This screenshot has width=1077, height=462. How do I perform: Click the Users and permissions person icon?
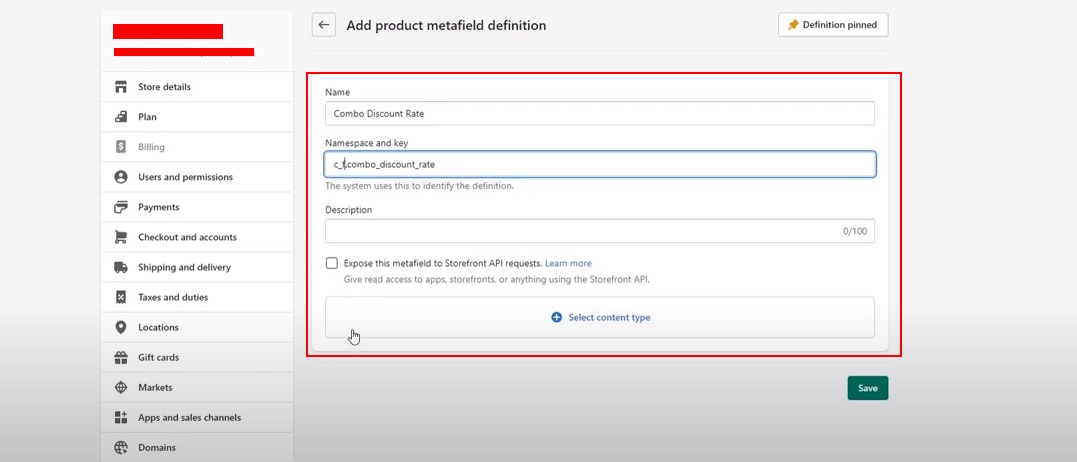pos(121,177)
